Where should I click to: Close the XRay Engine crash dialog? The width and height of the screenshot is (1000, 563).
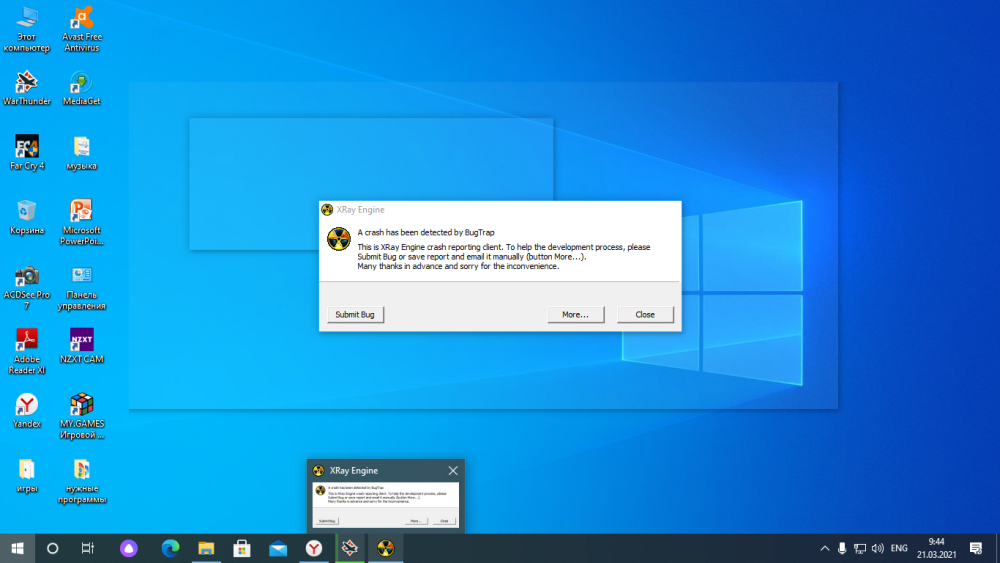645,314
